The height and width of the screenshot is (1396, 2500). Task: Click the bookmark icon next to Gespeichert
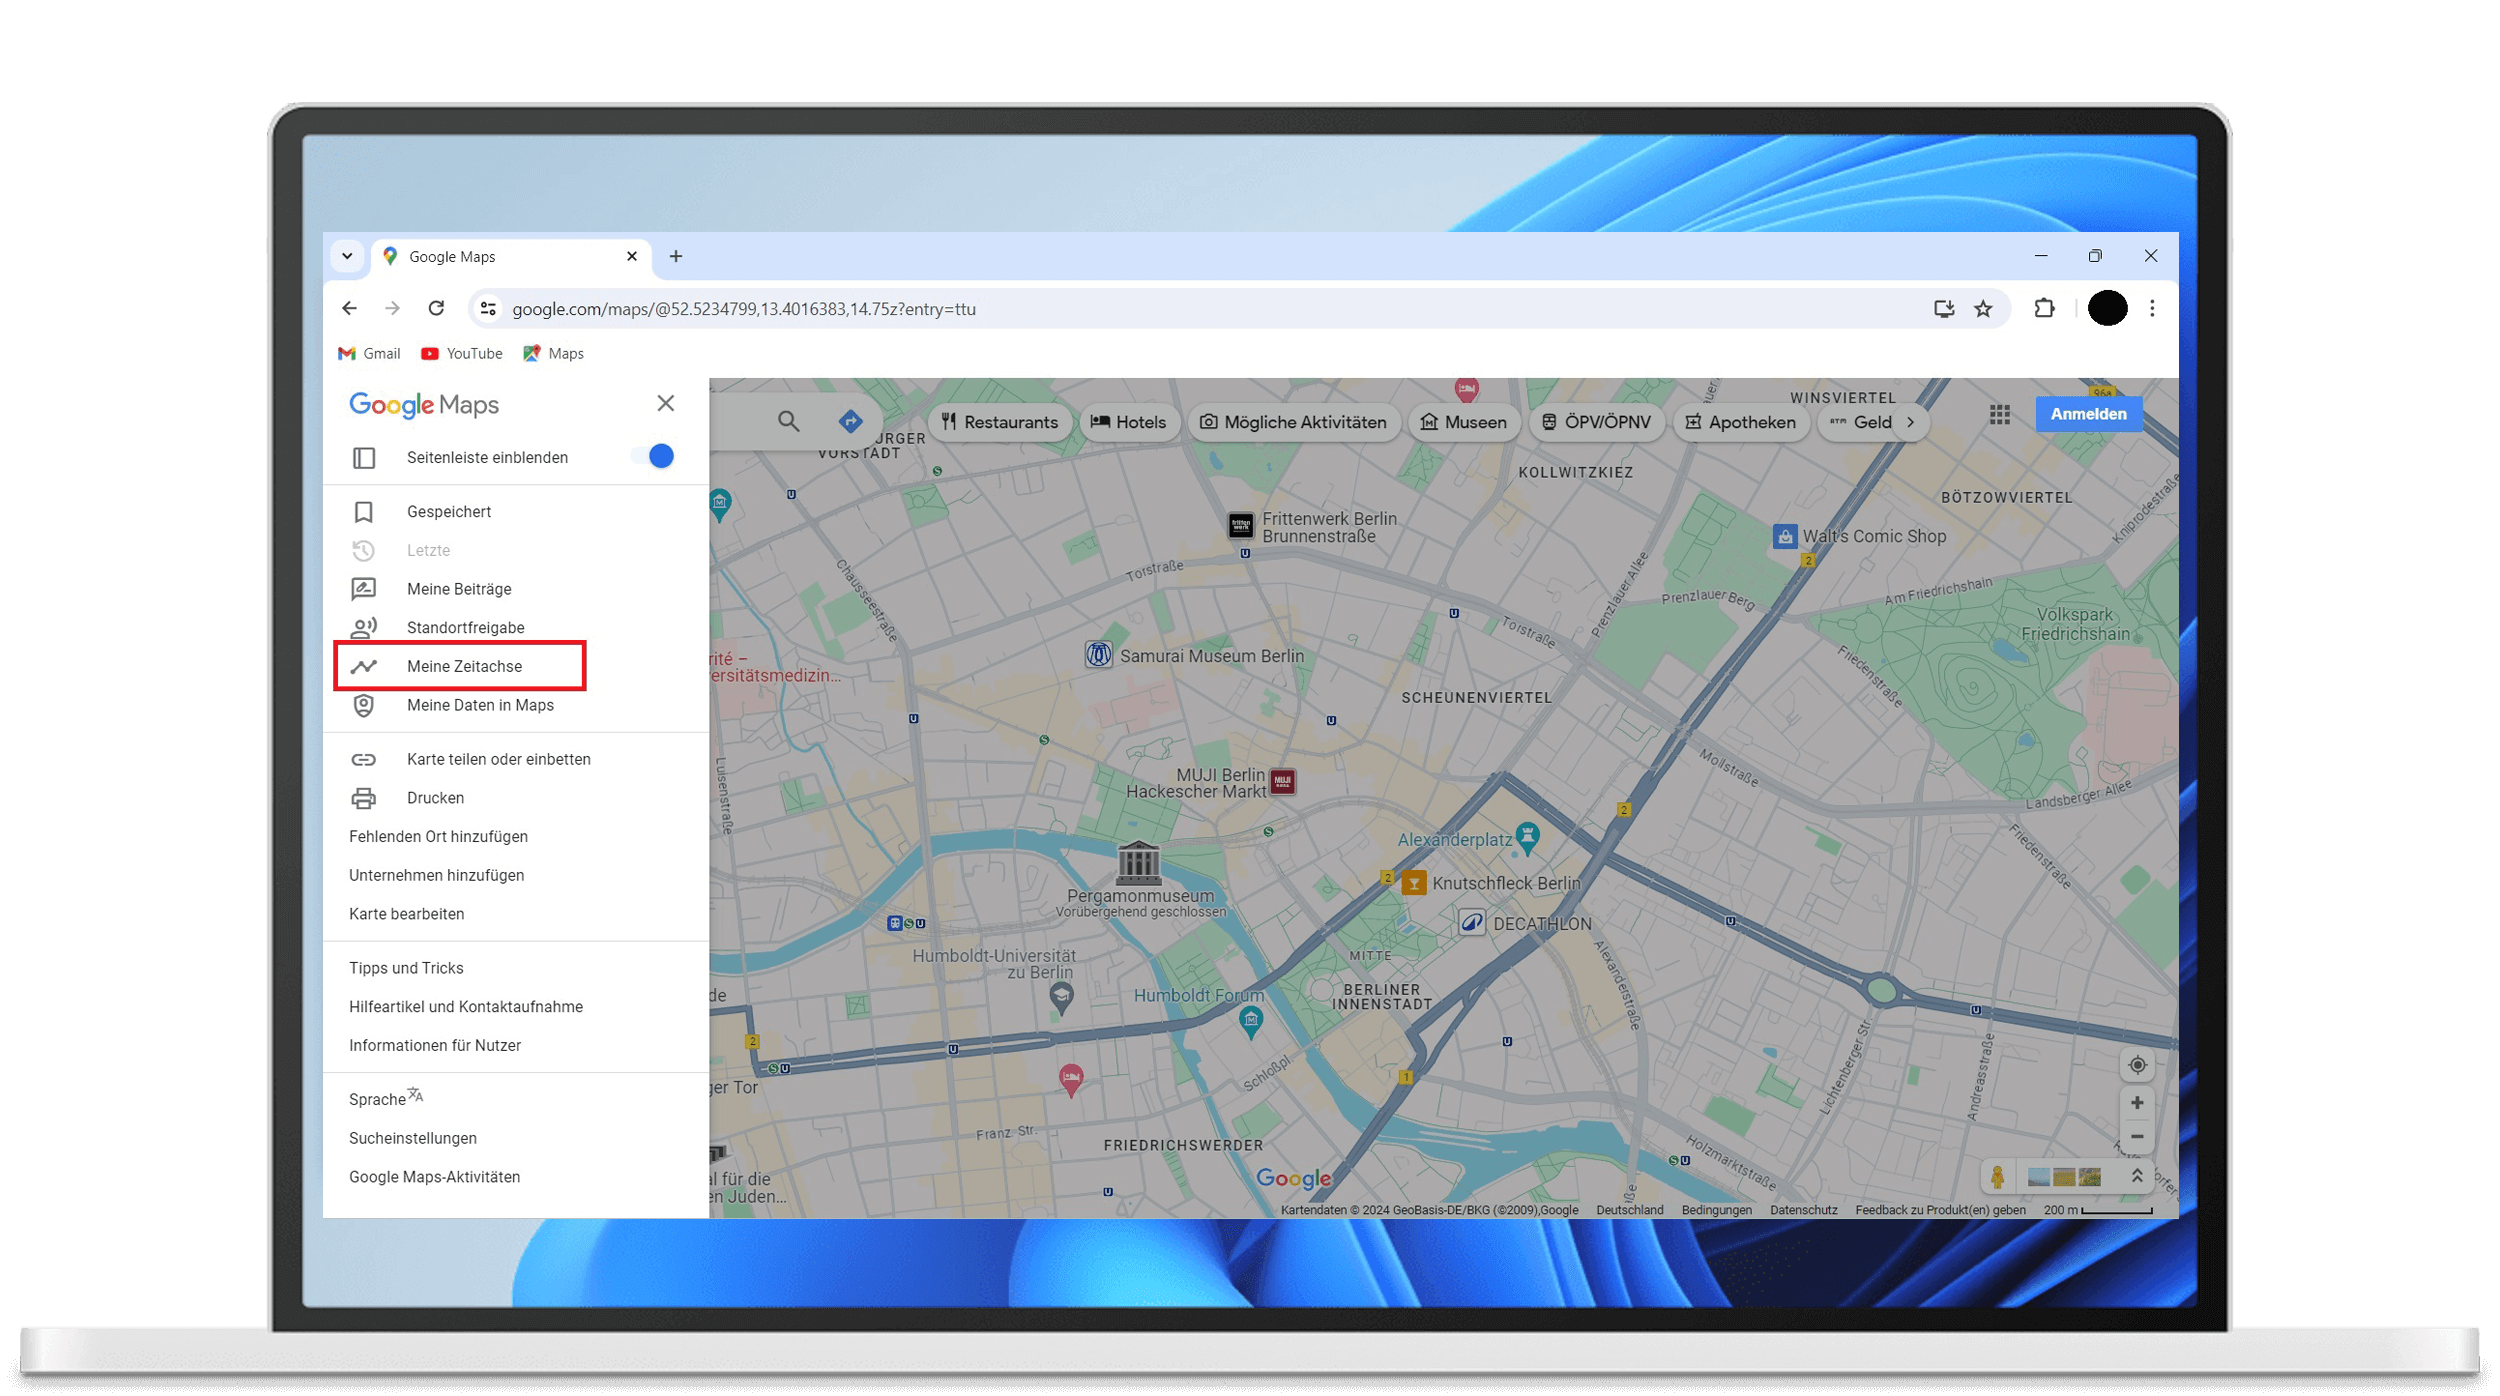(x=364, y=511)
